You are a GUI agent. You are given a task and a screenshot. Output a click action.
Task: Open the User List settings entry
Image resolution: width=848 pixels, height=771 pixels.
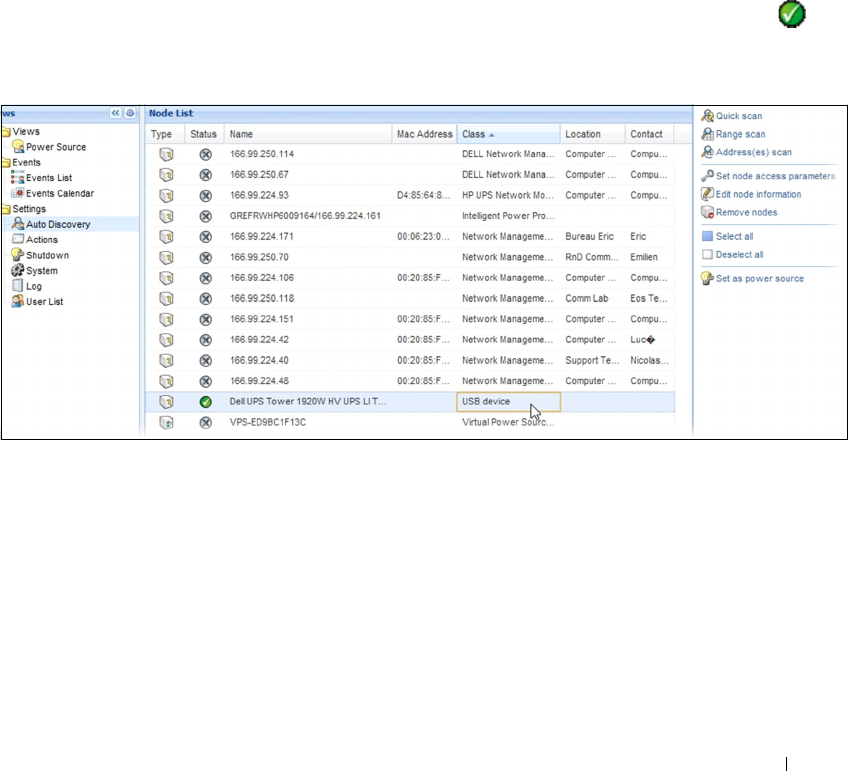[x=44, y=301]
